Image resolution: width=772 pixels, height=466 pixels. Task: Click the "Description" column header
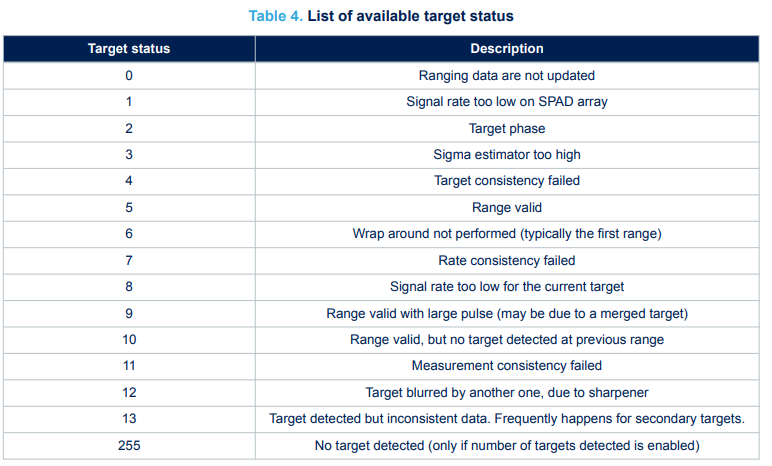[x=507, y=49]
